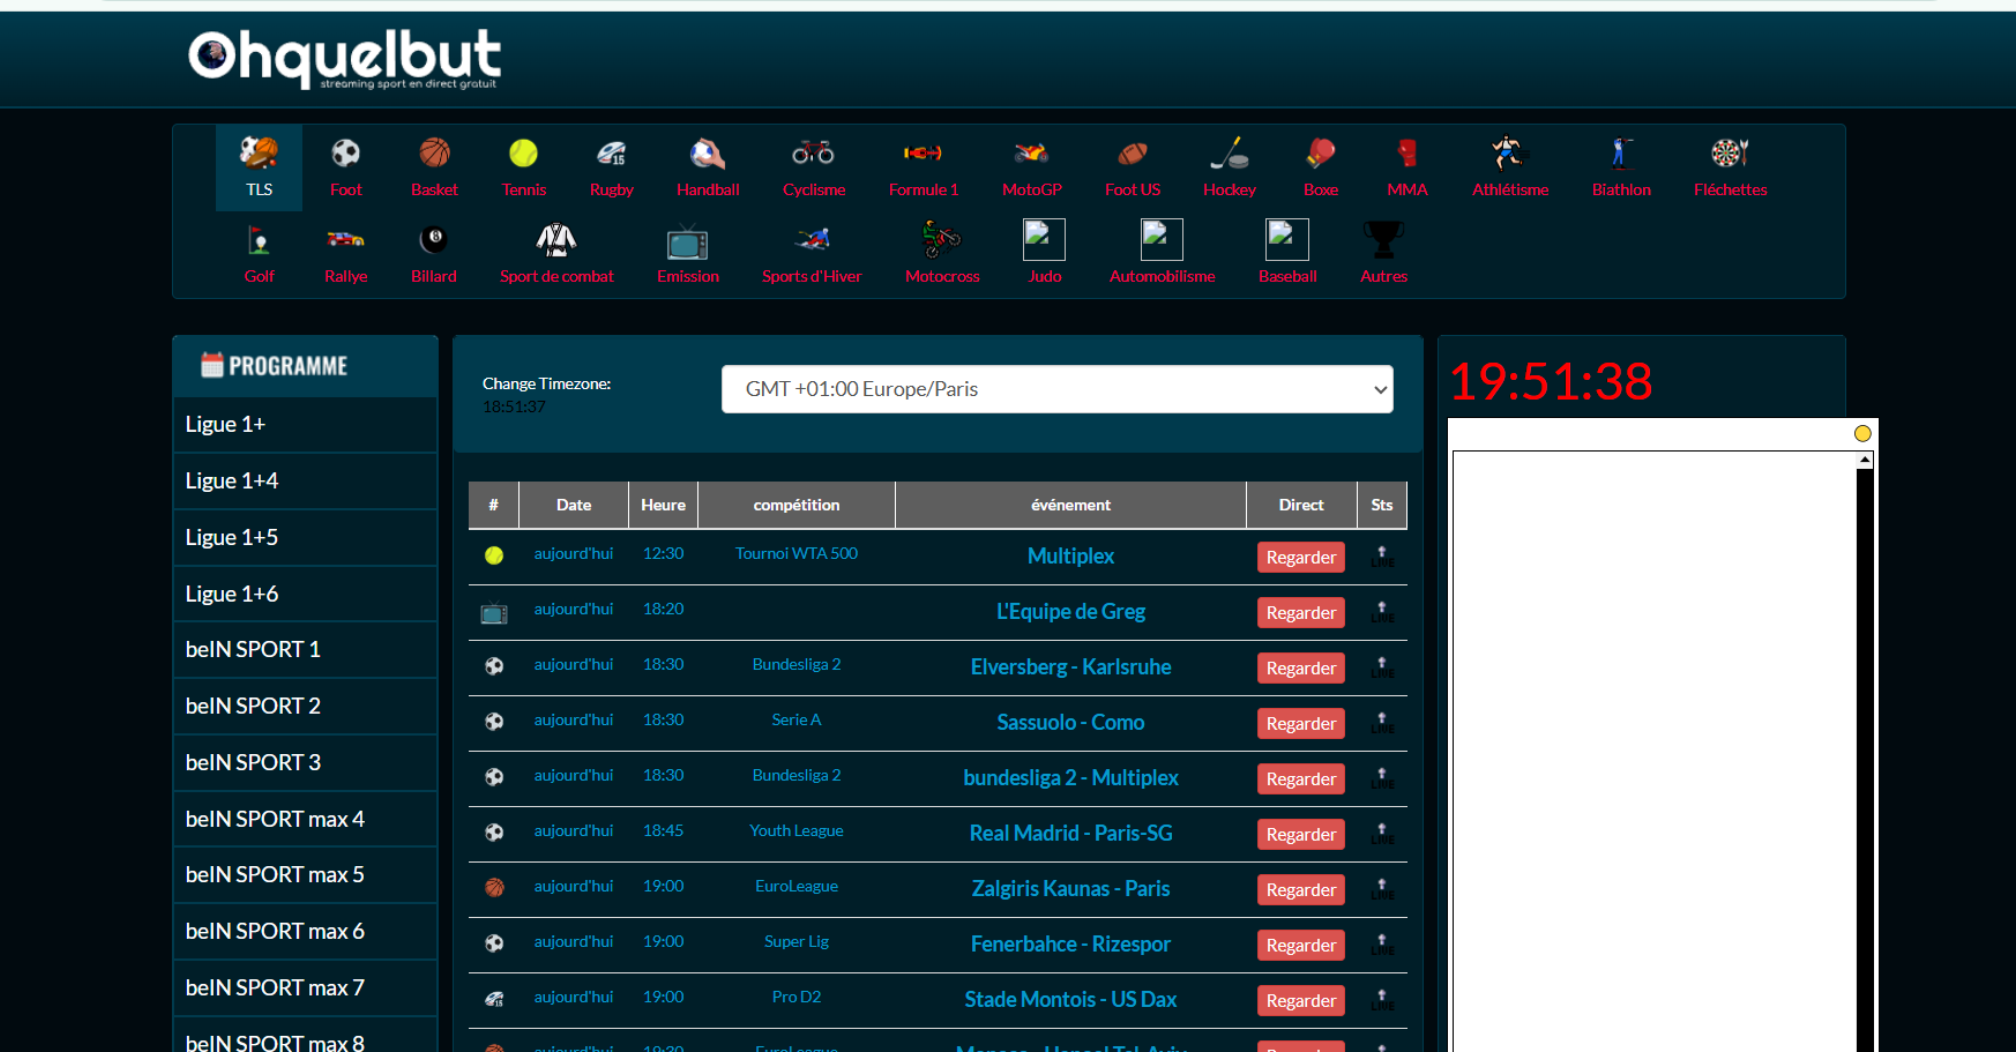
Task: Click the Ohquelbut site logo
Action: 345,58
